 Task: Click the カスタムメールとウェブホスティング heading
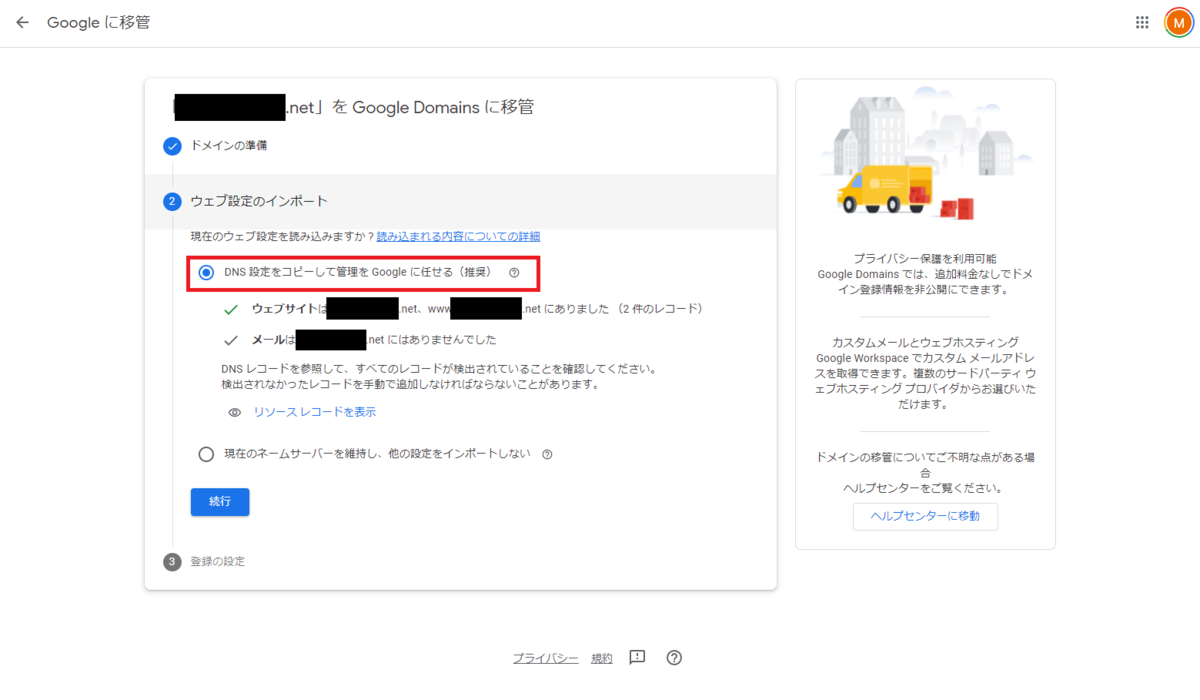click(x=925, y=342)
